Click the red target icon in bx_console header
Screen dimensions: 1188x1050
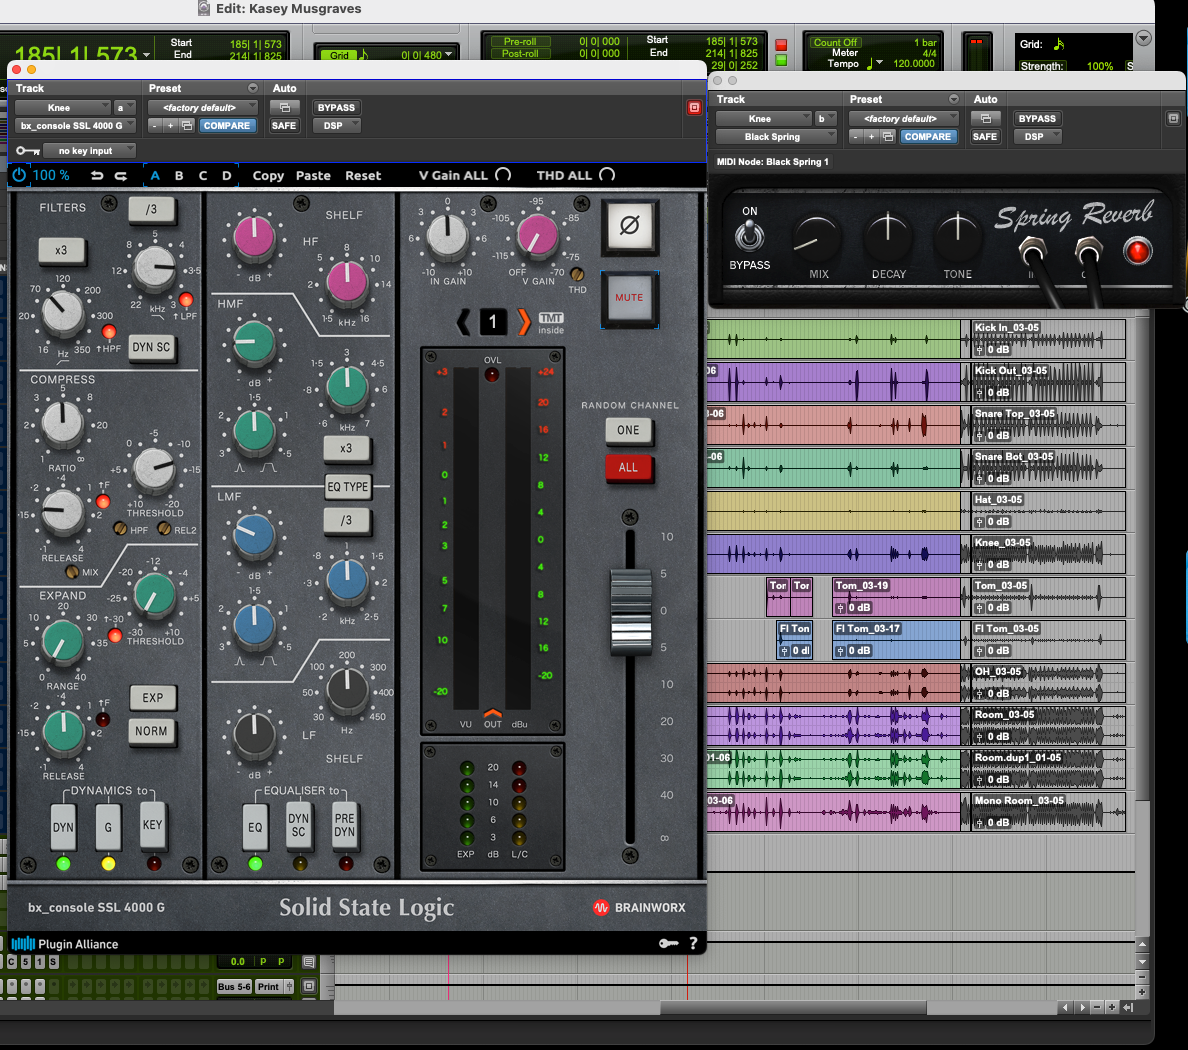pos(694,108)
